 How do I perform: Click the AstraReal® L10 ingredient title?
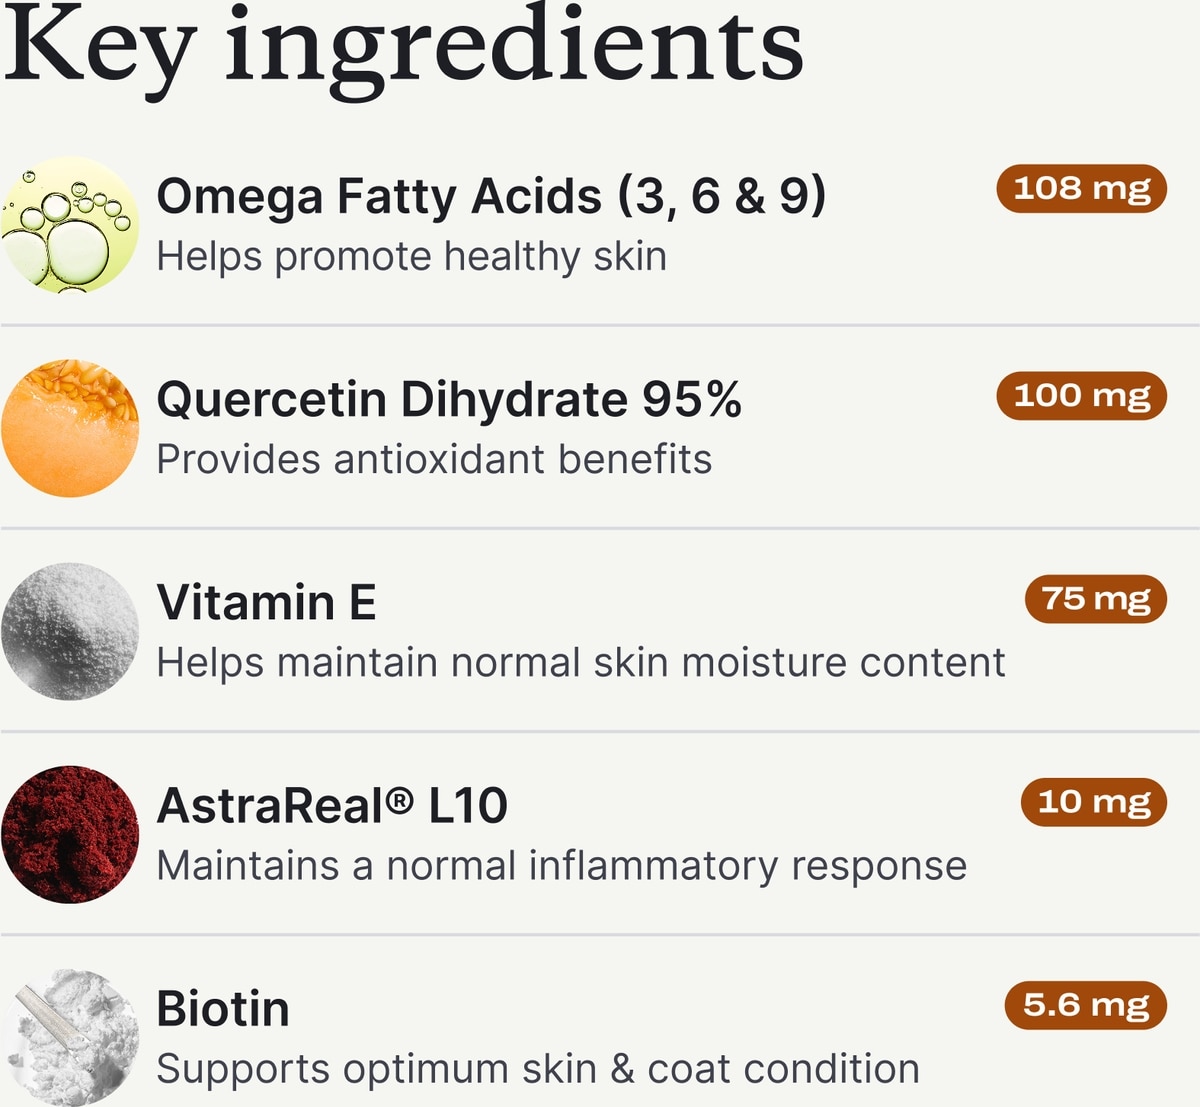(332, 805)
